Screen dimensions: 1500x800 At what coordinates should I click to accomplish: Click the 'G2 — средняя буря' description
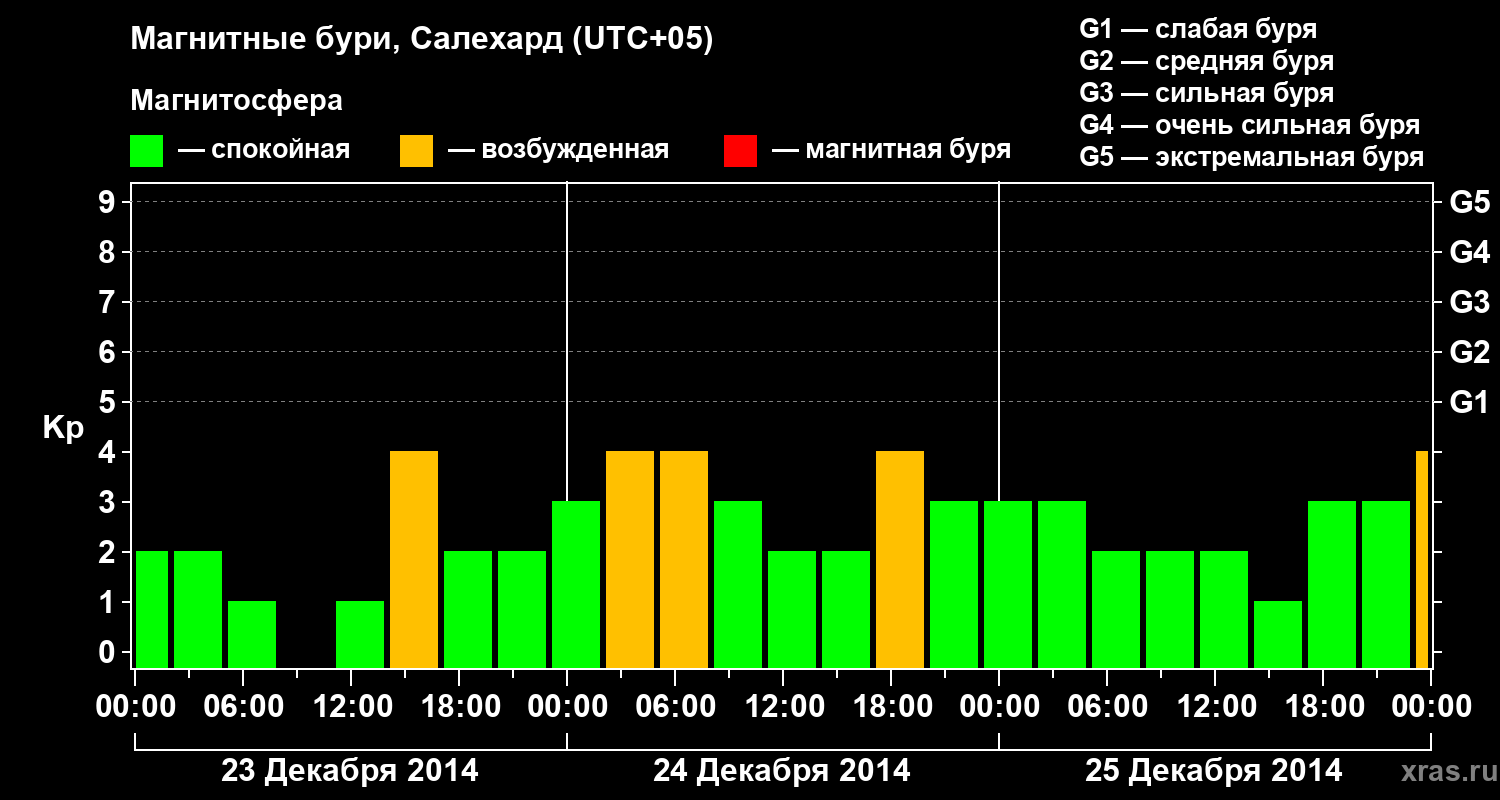1206,61
